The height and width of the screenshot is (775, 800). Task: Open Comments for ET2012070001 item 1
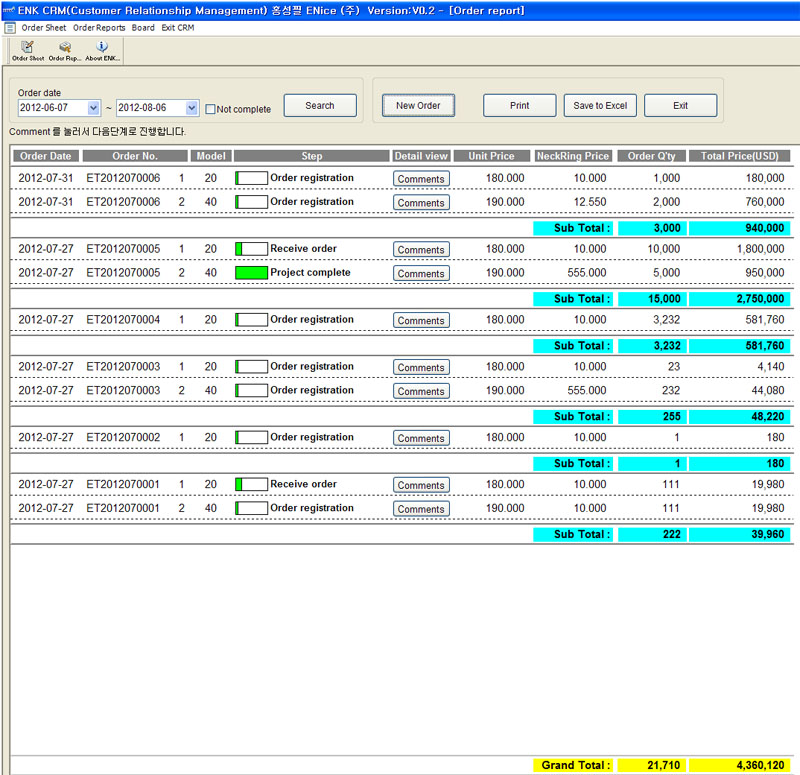pos(421,485)
